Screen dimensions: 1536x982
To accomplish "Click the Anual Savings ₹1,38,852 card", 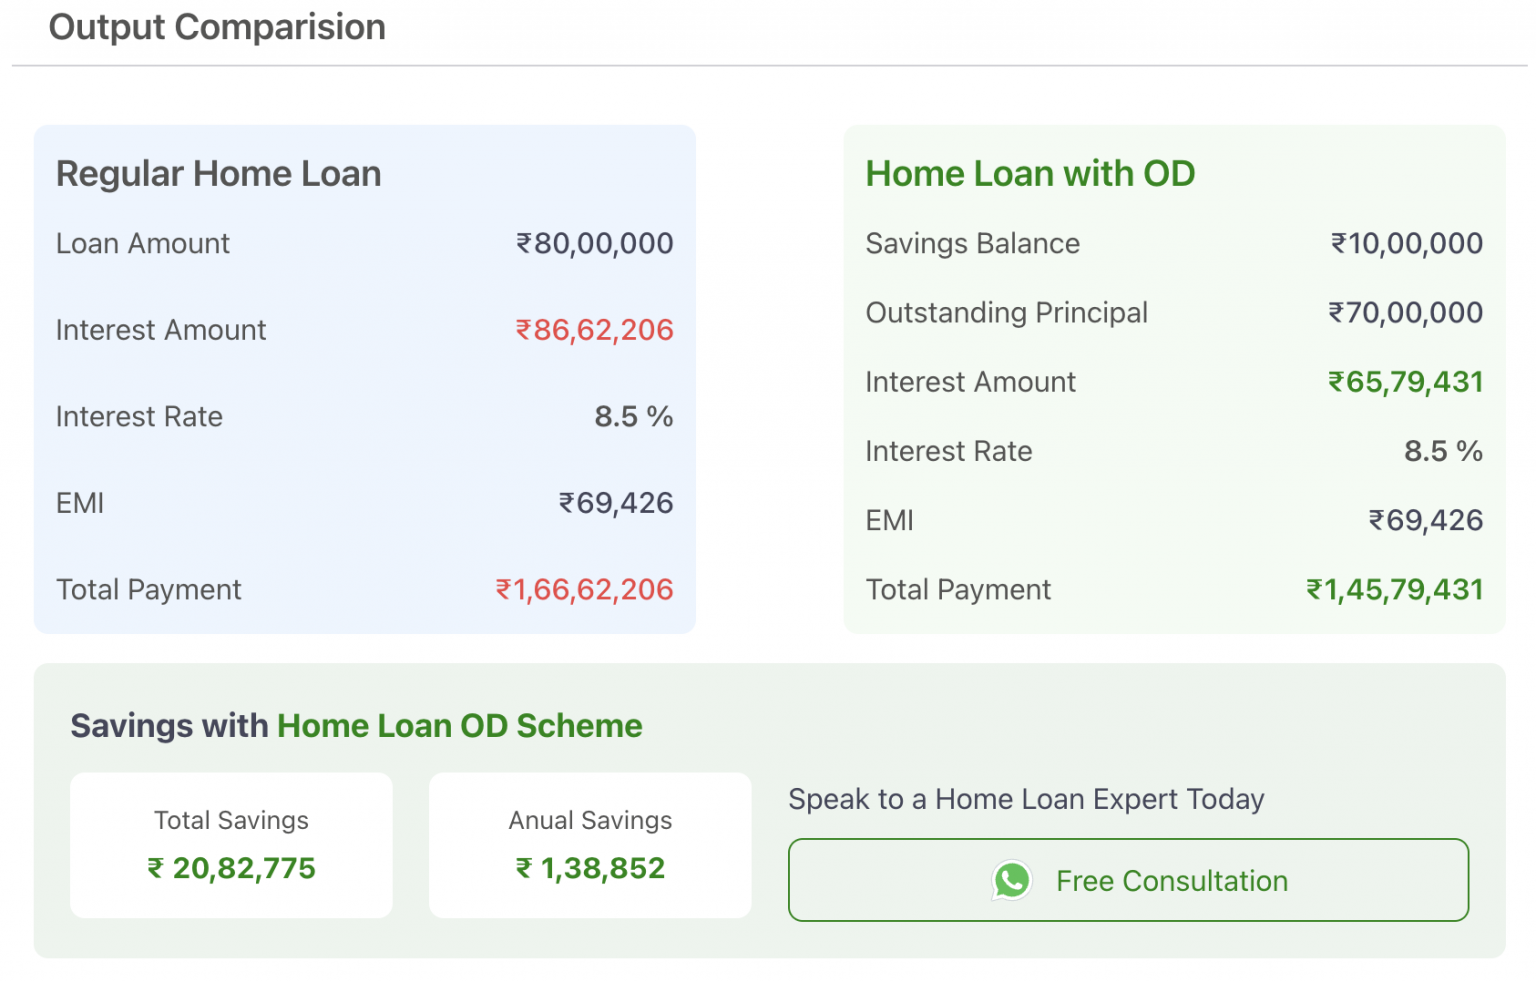I will pos(589,845).
